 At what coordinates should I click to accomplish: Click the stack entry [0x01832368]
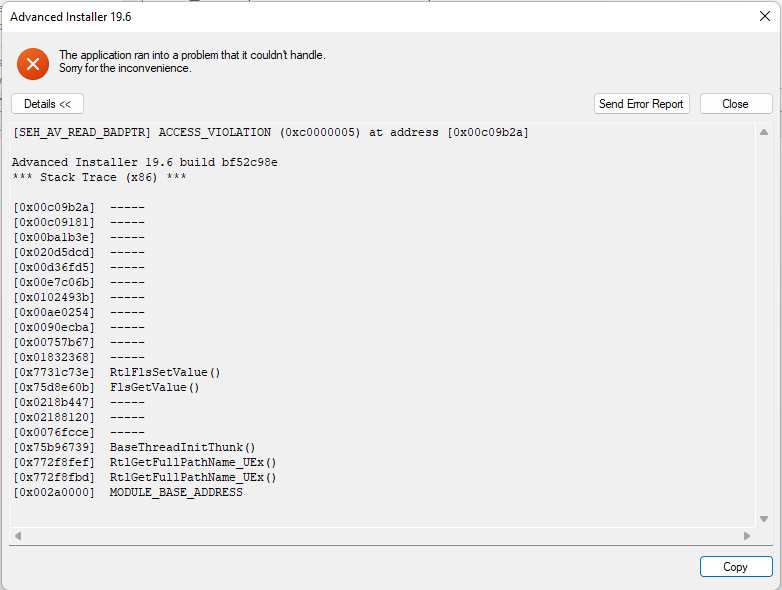(78, 357)
